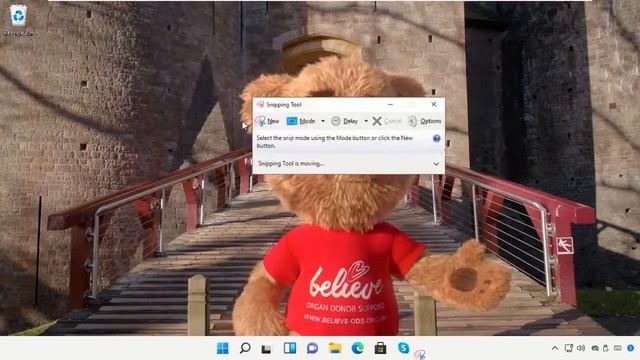The width and height of the screenshot is (640, 360).
Task: Close the Snipping Tool window
Action: tap(434, 104)
